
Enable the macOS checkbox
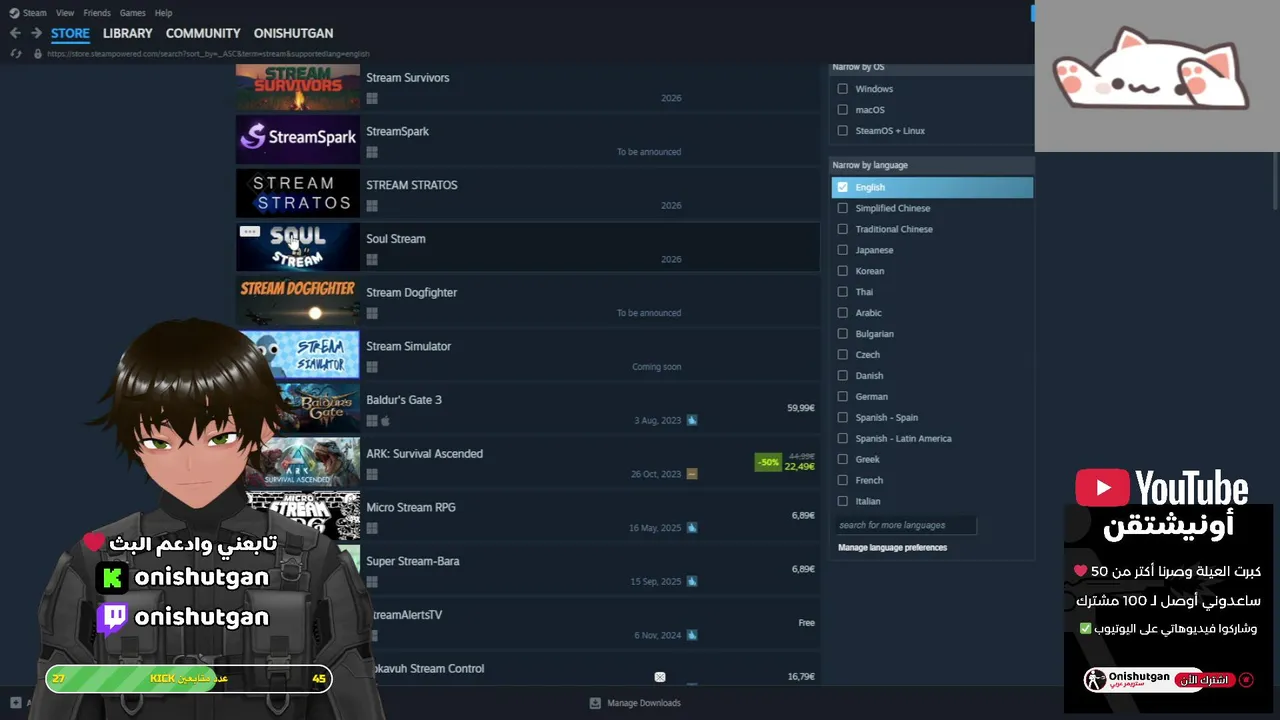tap(842, 110)
